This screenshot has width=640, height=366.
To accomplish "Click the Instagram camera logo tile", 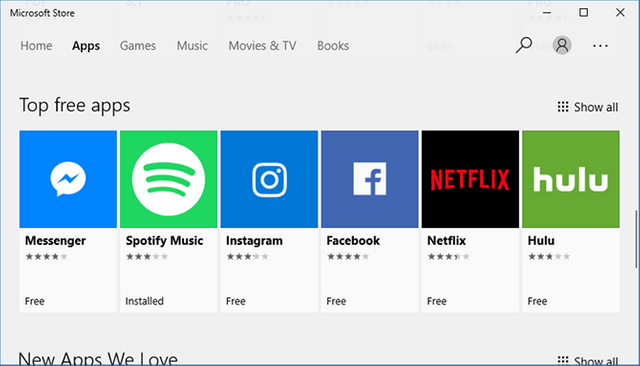I will (x=269, y=179).
